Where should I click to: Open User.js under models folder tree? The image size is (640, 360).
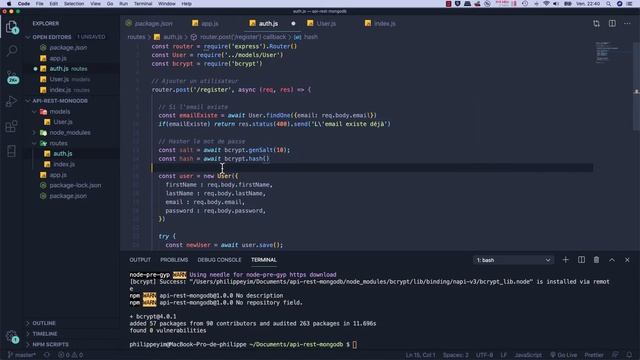click(x=63, y=122)
